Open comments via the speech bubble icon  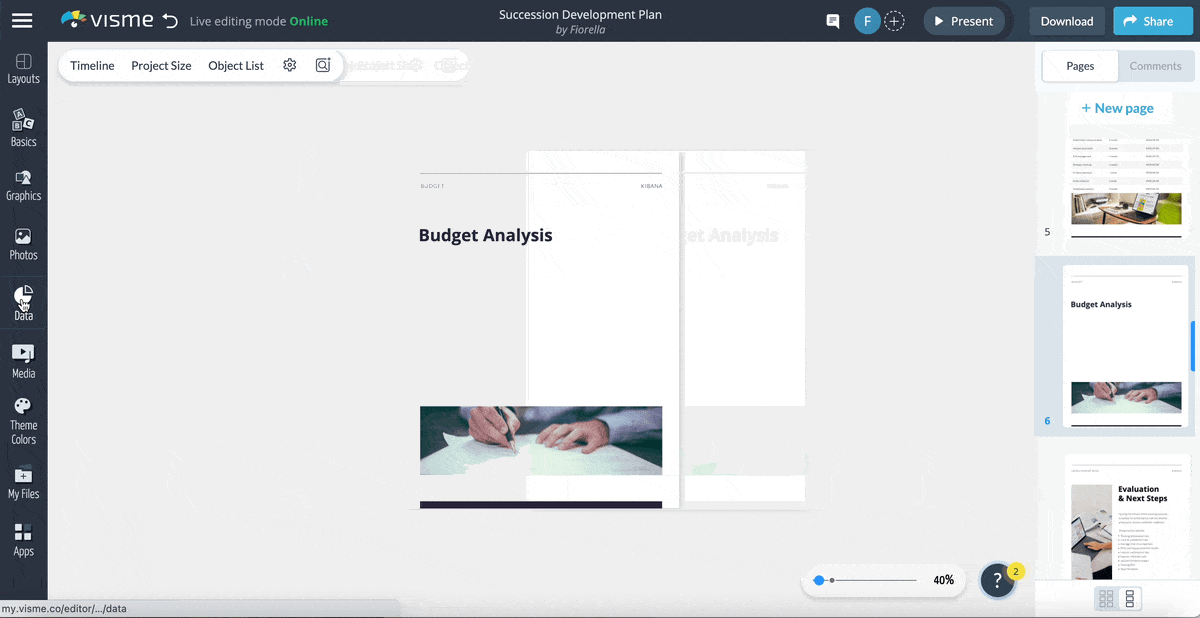(x=831, y=20)
